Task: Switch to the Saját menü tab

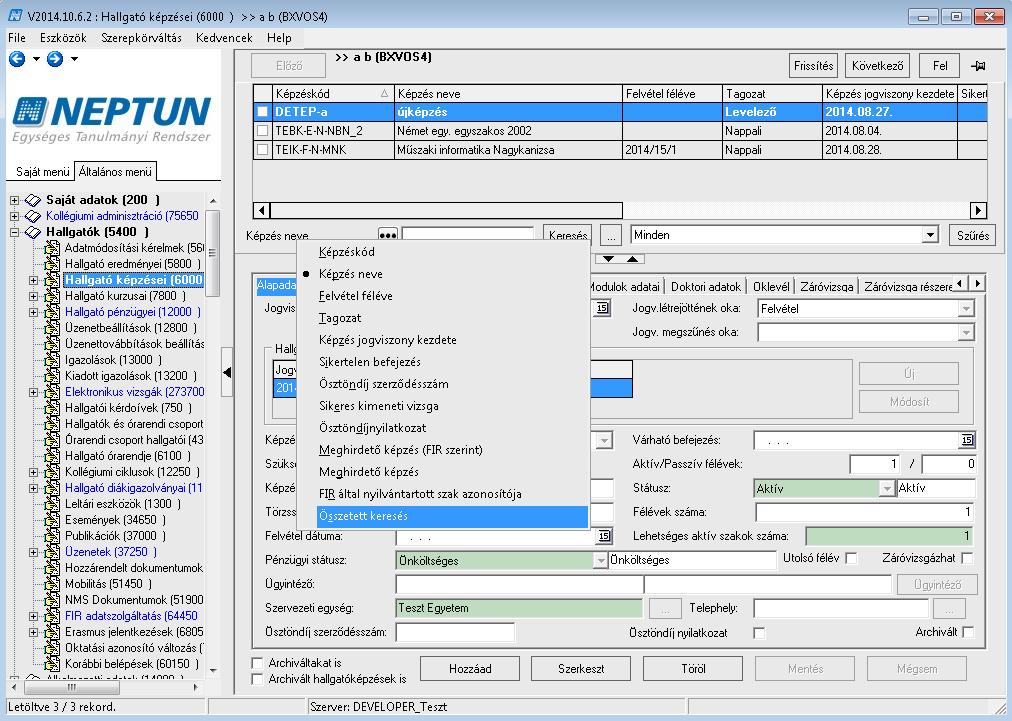Action: point(43,172)
